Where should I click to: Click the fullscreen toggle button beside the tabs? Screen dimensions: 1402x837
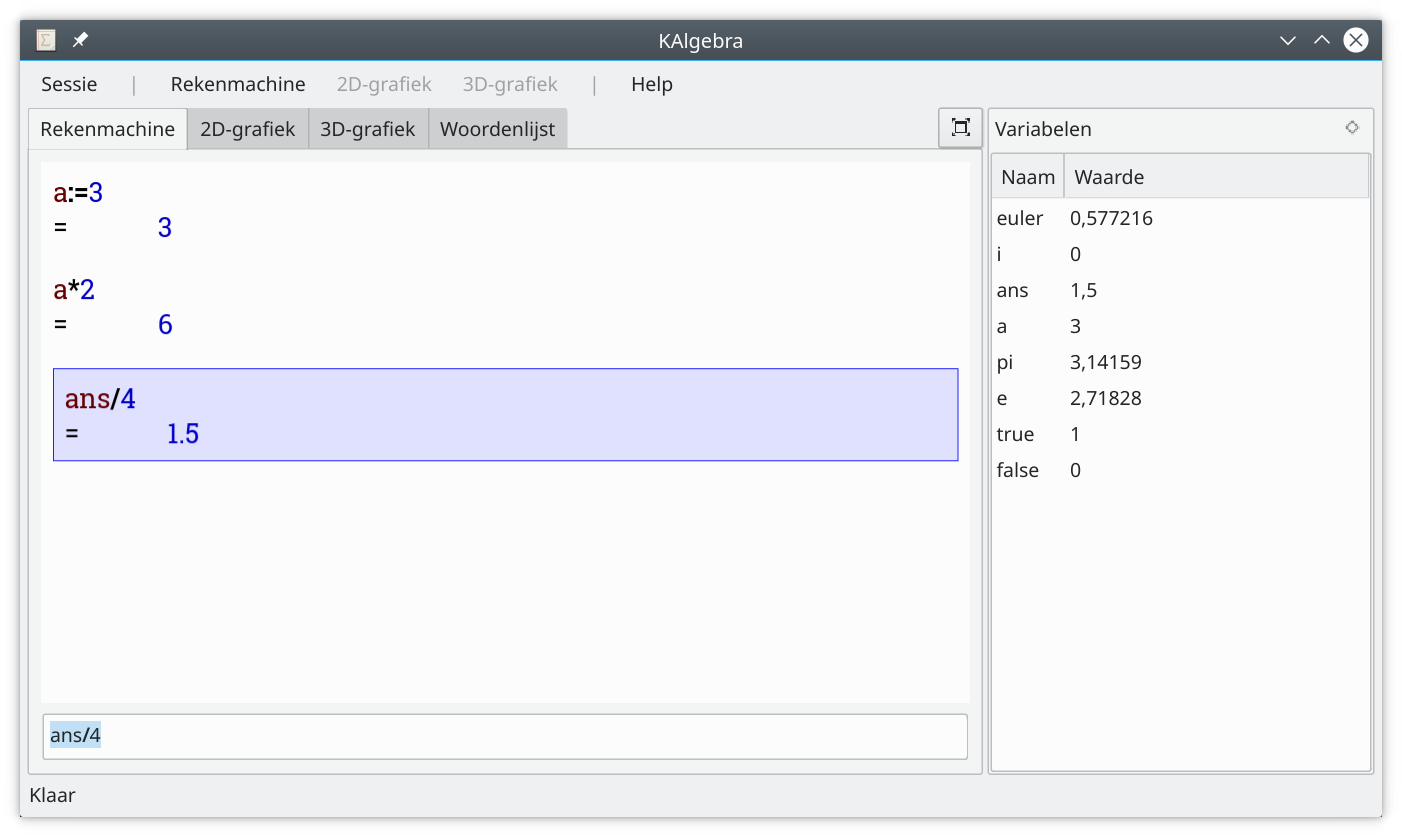coord(960,127)
